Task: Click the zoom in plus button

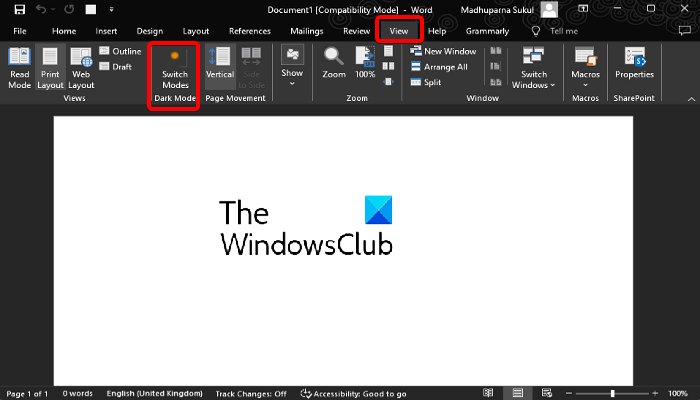Action: [655, 393]
